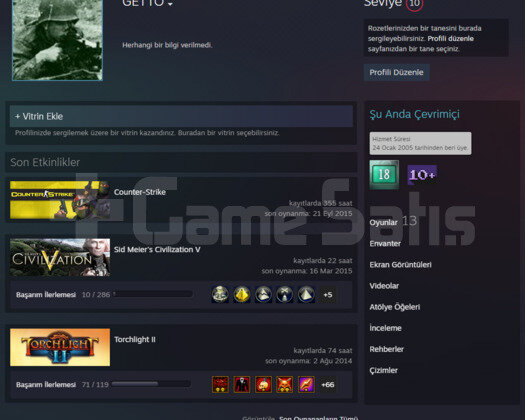Viewport: 525px width, 420px height.
Task: Open the Atölye Öğeleri workshop items
Action: 395,307
